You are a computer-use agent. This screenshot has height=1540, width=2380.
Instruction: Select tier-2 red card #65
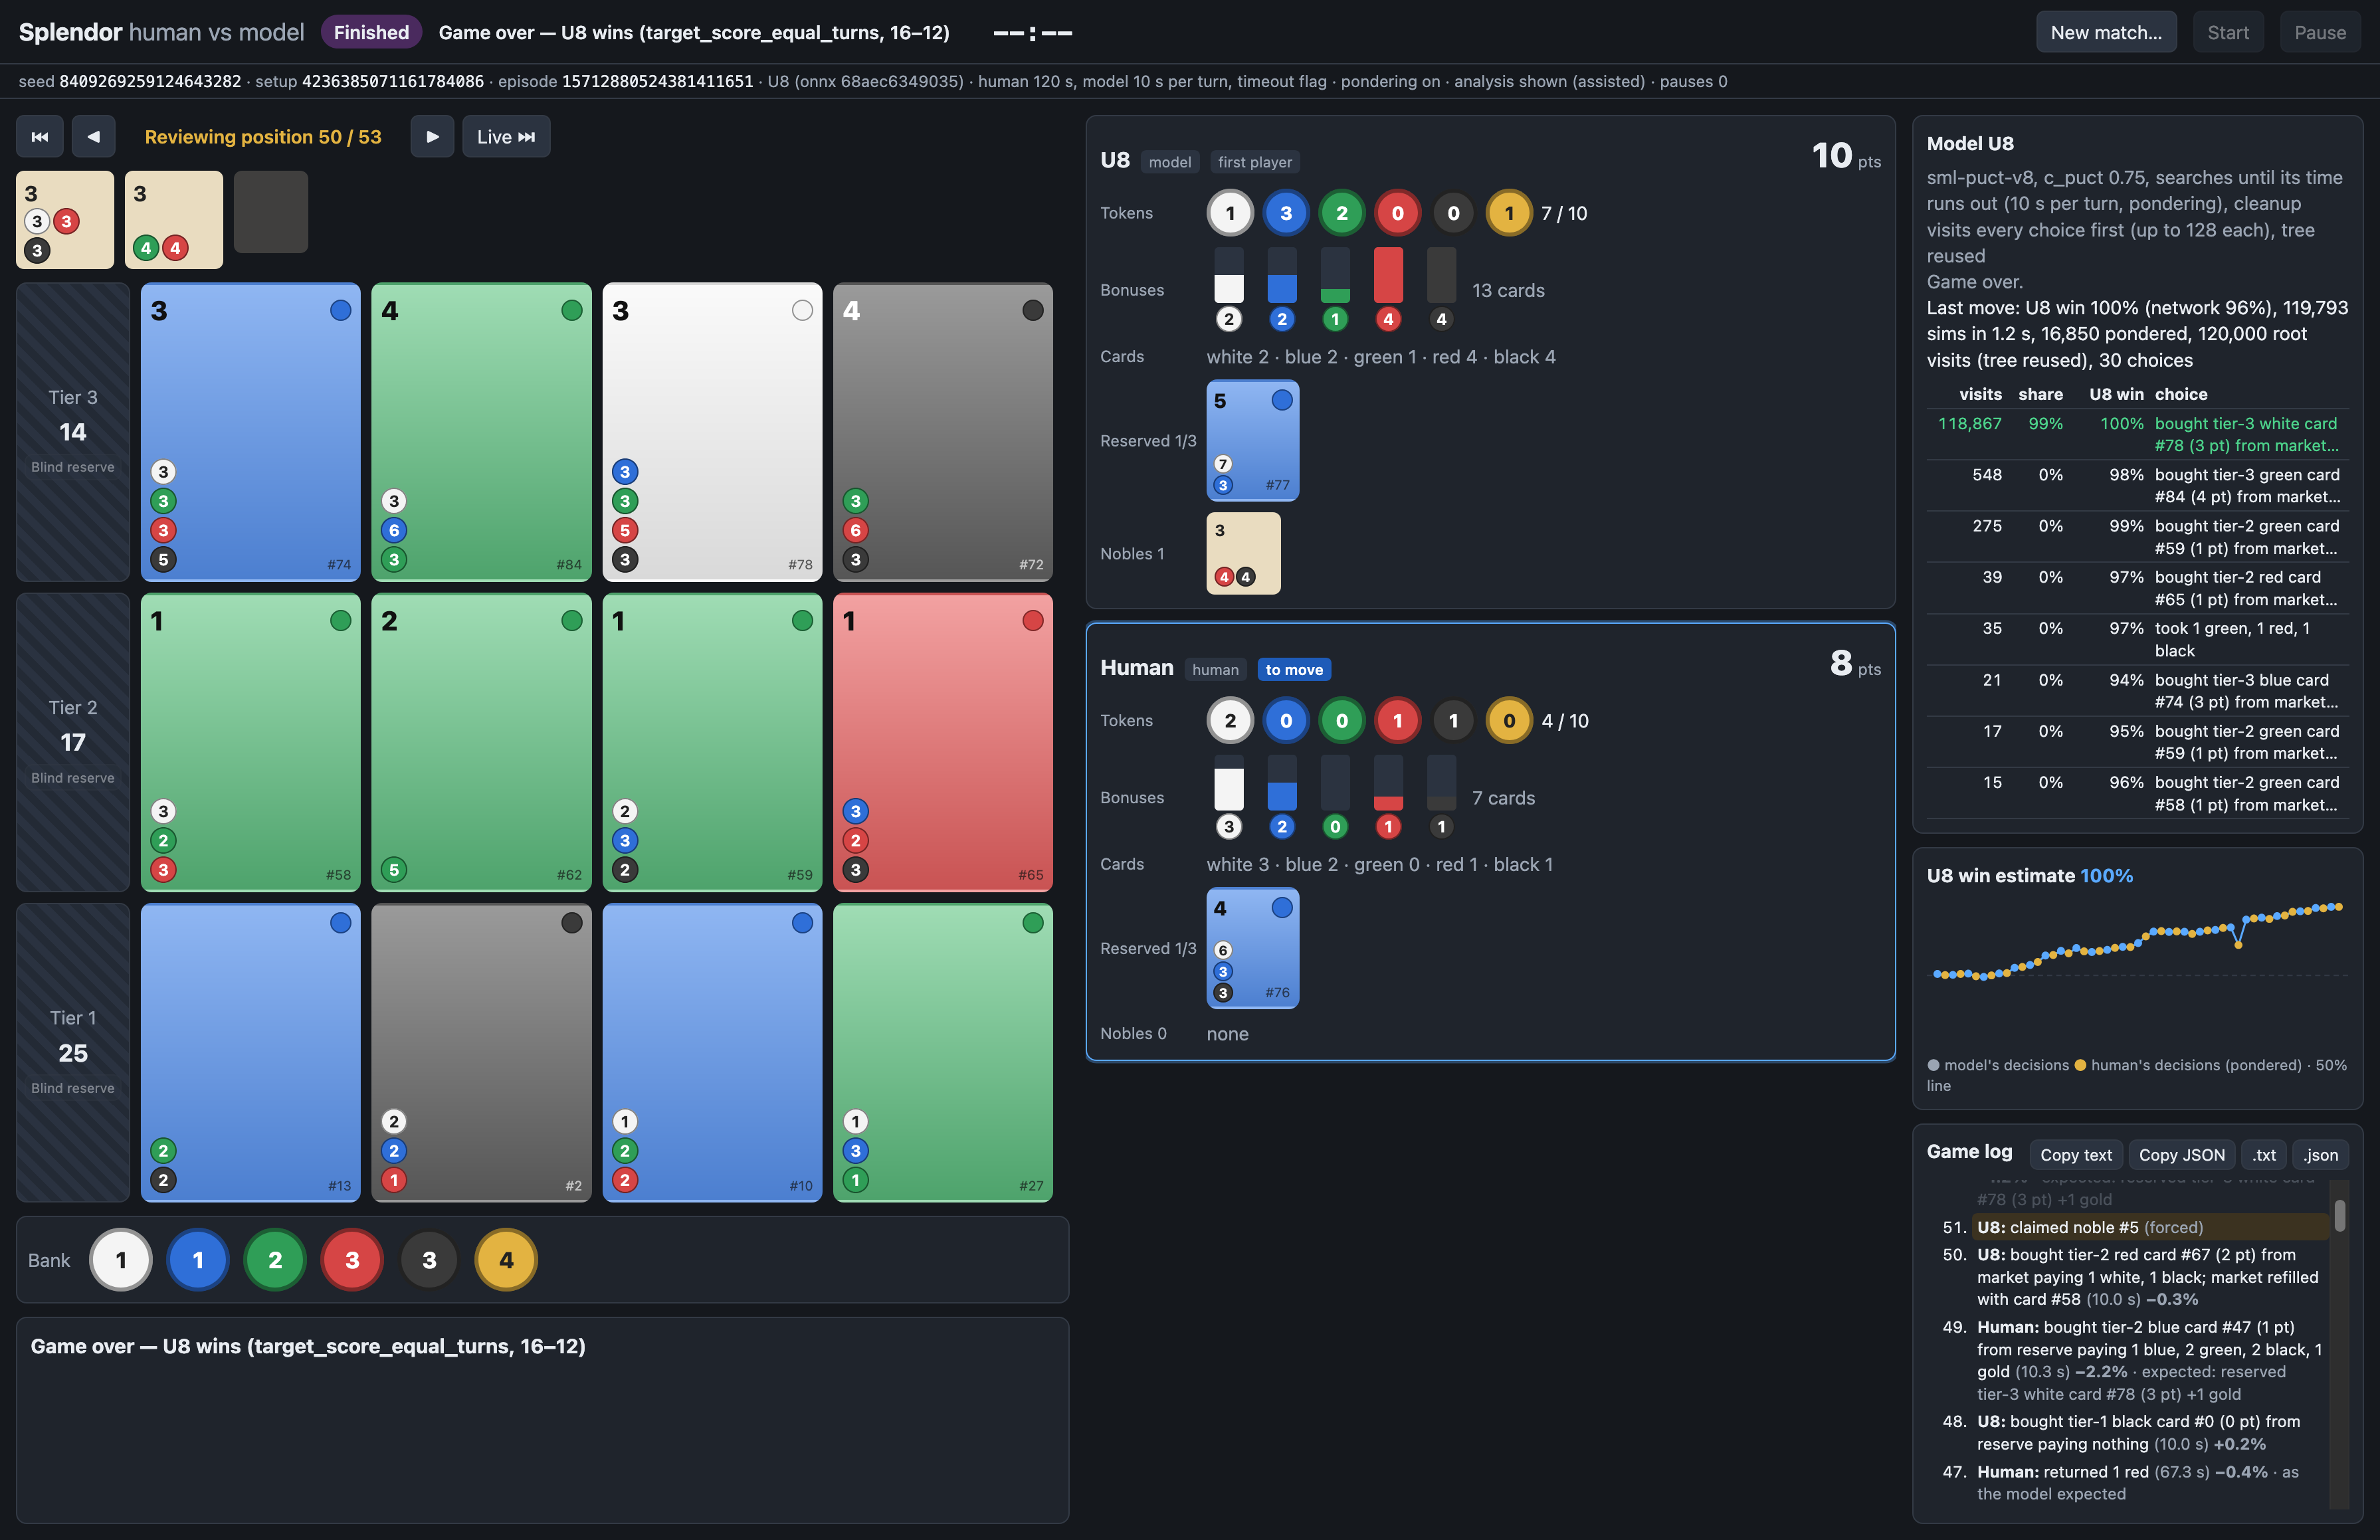pos(943,742)
